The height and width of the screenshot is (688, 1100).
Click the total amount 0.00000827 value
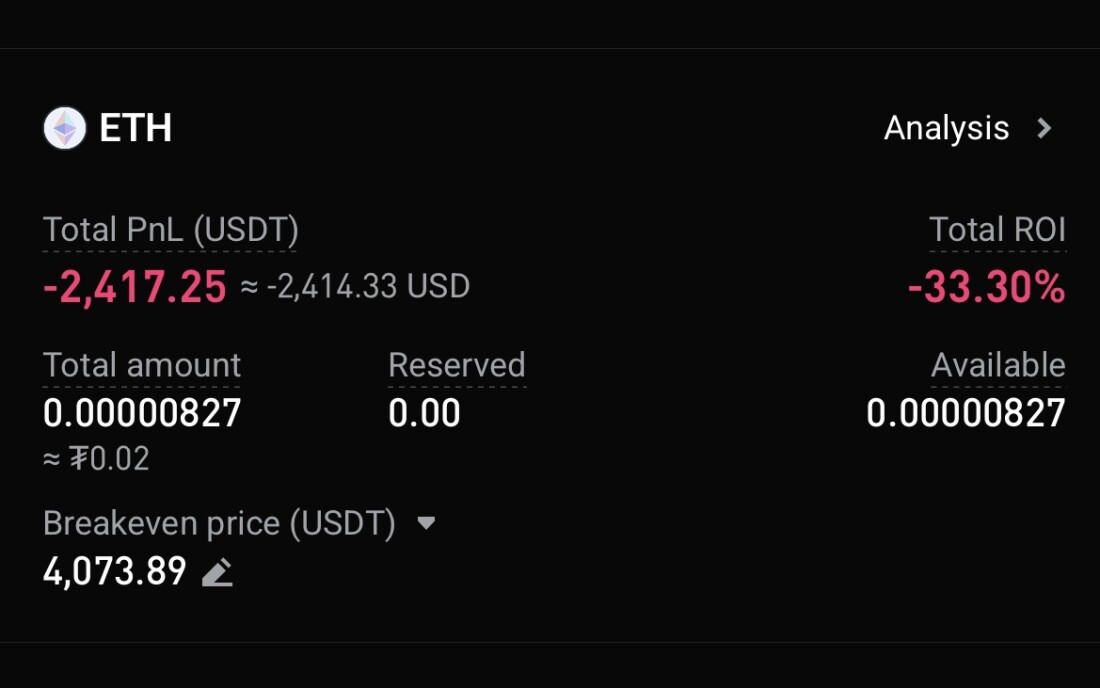[142, 413]
